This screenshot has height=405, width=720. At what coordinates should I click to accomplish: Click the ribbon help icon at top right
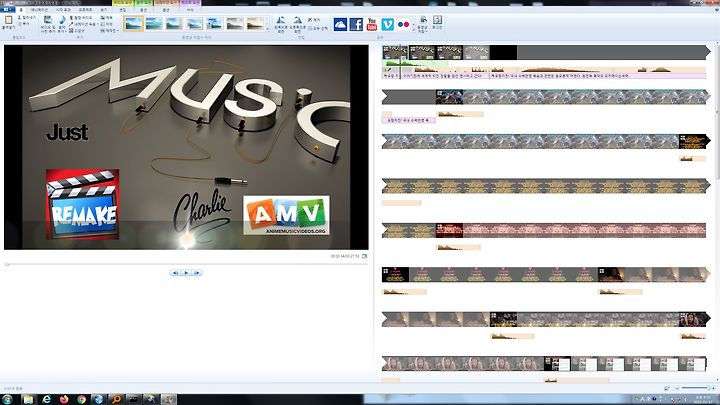click(x=715, y=9)
